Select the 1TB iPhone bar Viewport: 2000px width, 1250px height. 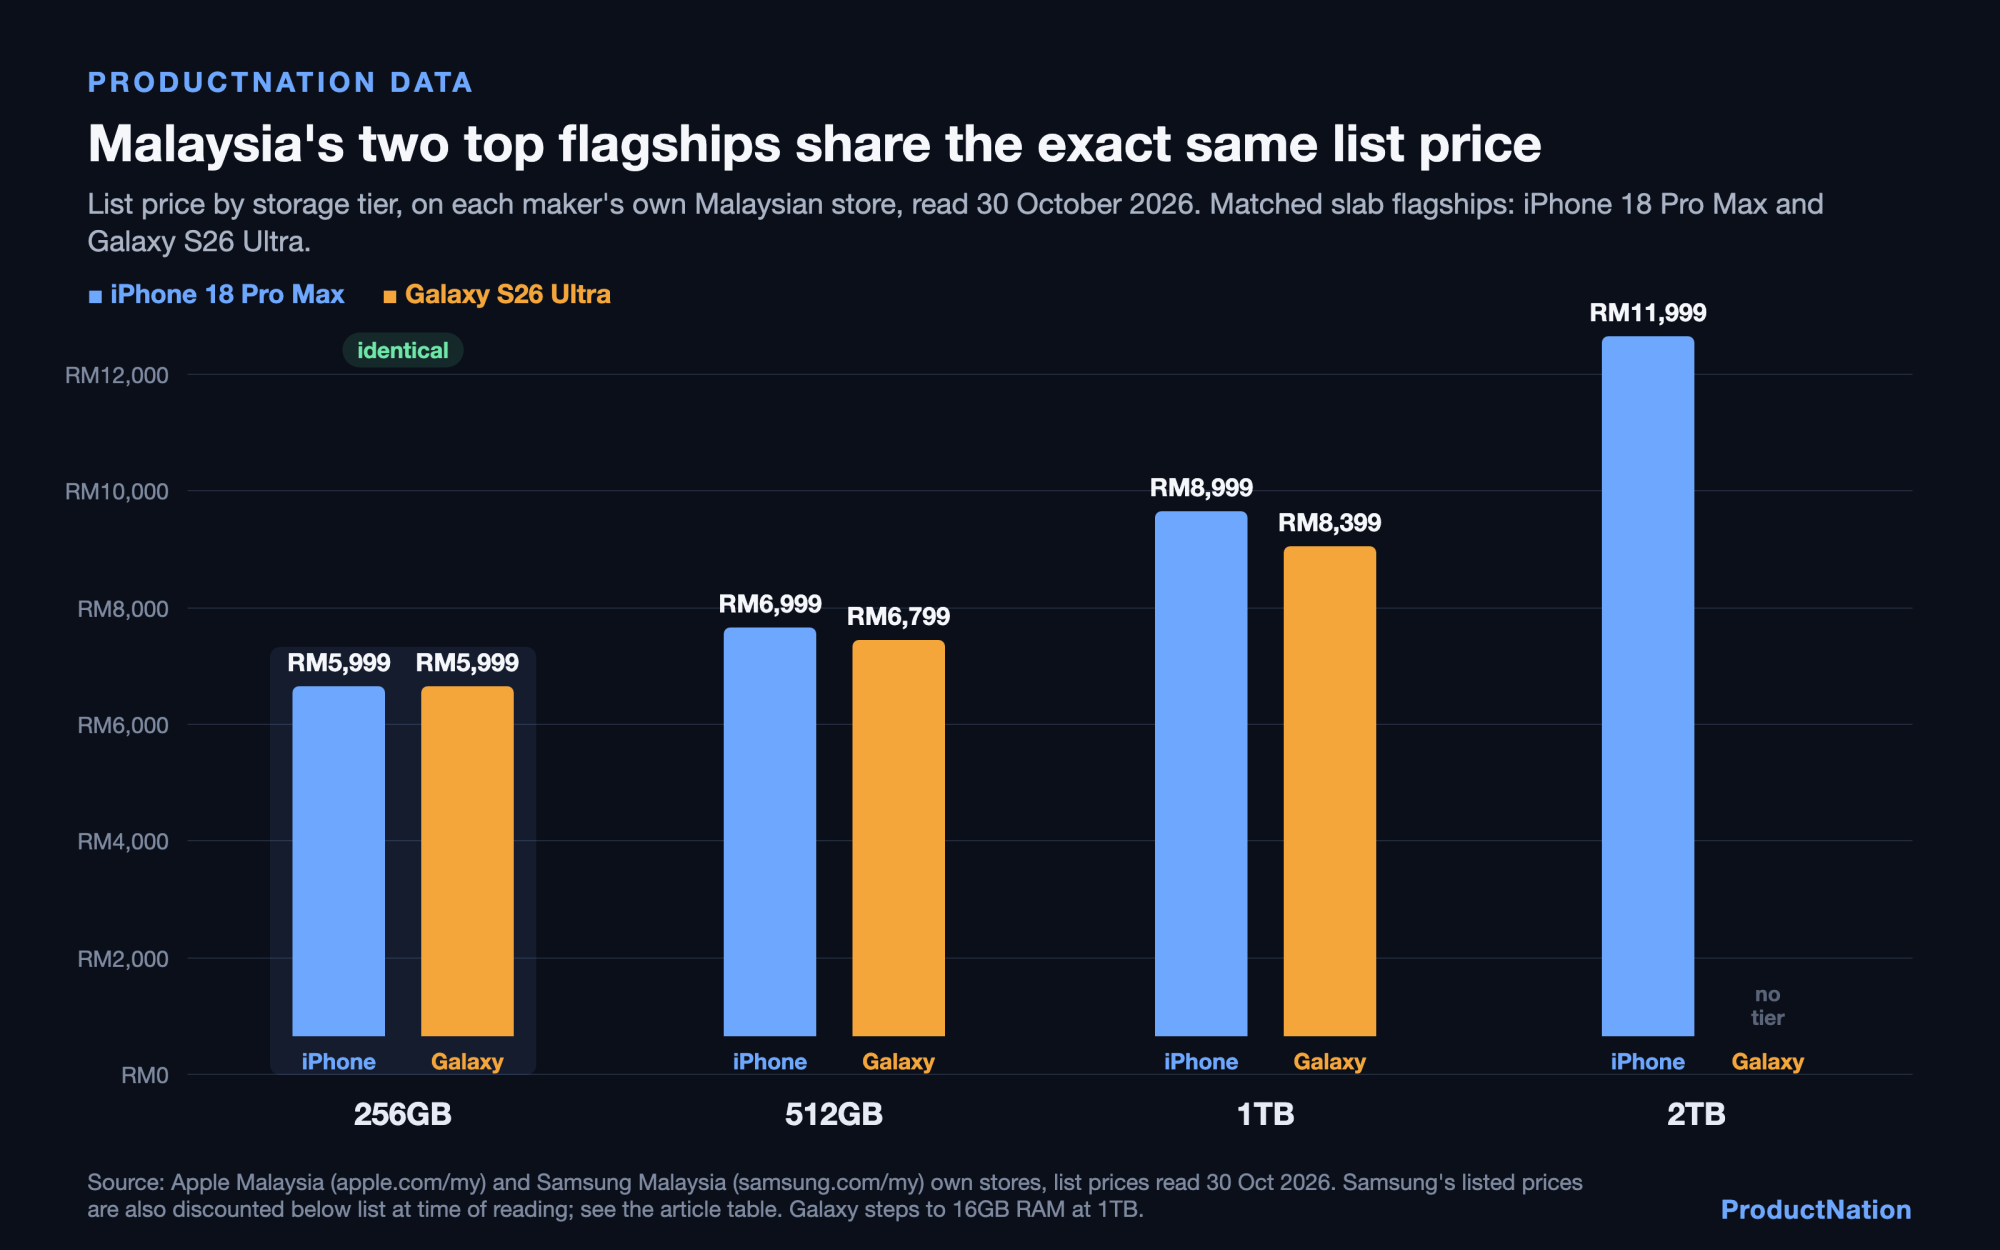(1201, 774)
